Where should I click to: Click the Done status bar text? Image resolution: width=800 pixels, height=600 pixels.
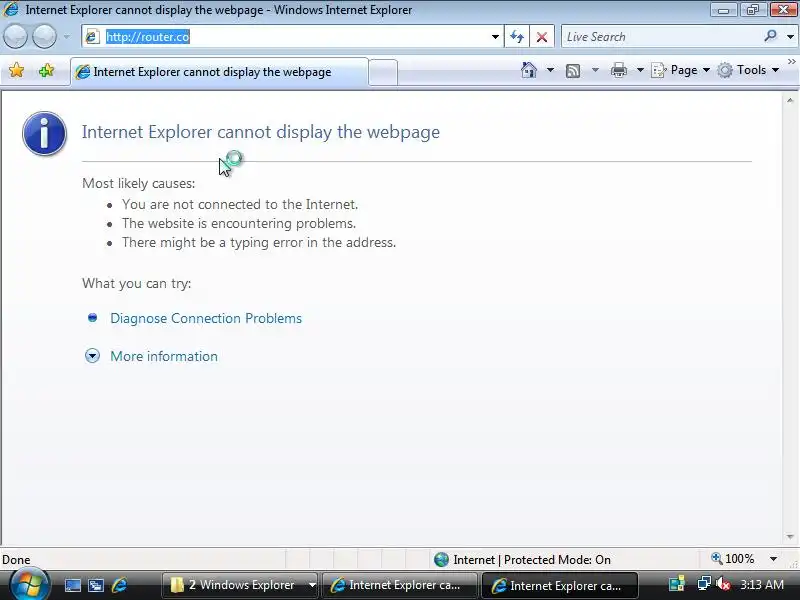[x=16, y=560]
